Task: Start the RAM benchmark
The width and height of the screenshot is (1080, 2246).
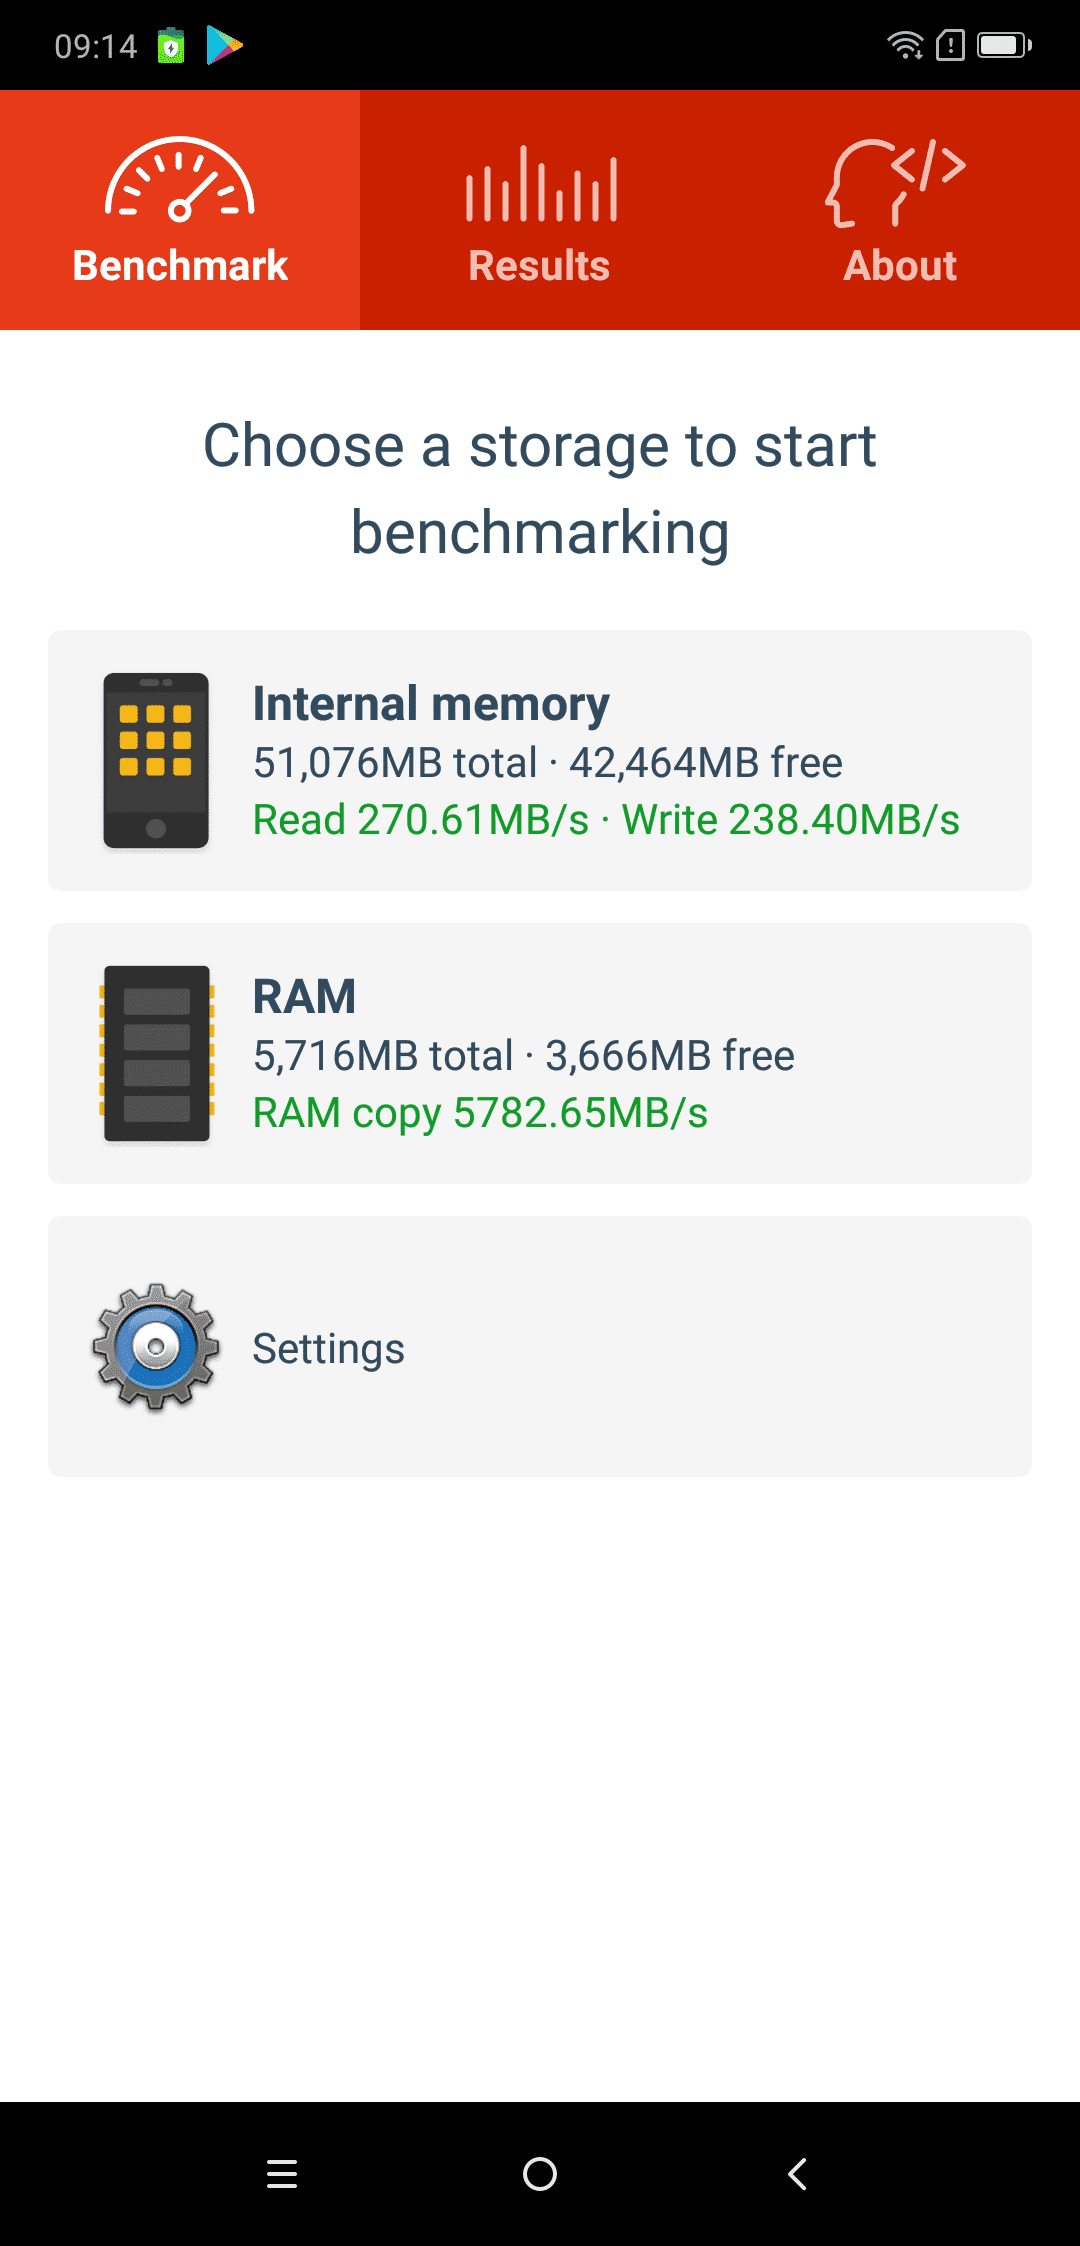Action: point(540,1053)
